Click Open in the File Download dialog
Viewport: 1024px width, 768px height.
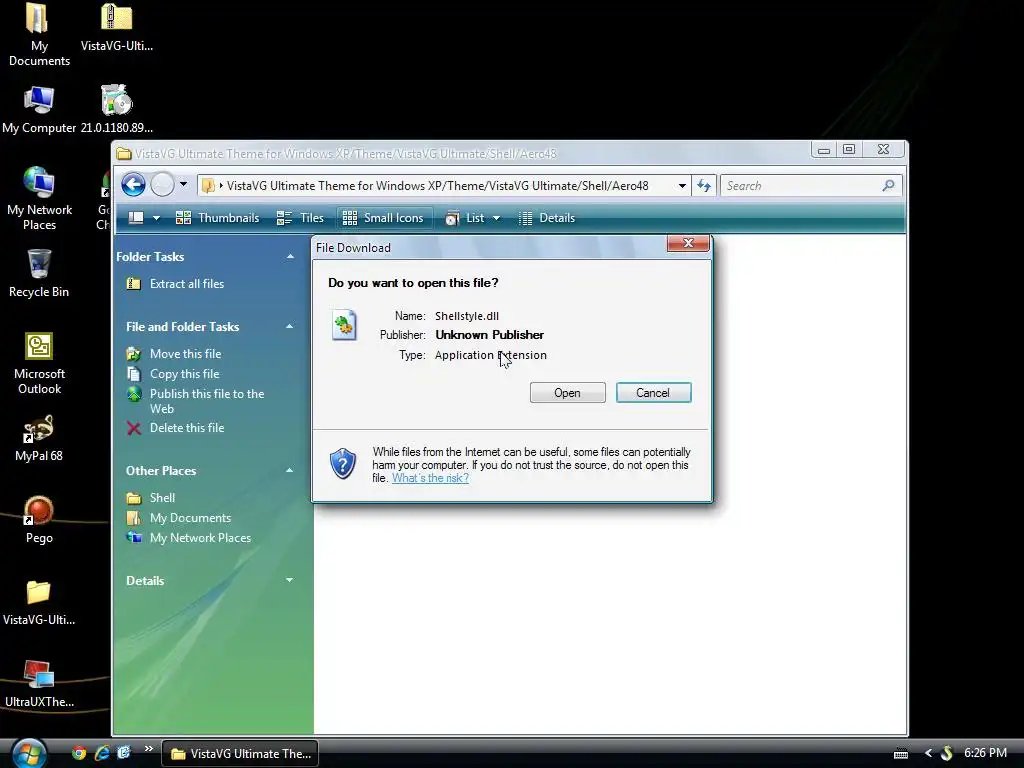[x=568, y=392]
